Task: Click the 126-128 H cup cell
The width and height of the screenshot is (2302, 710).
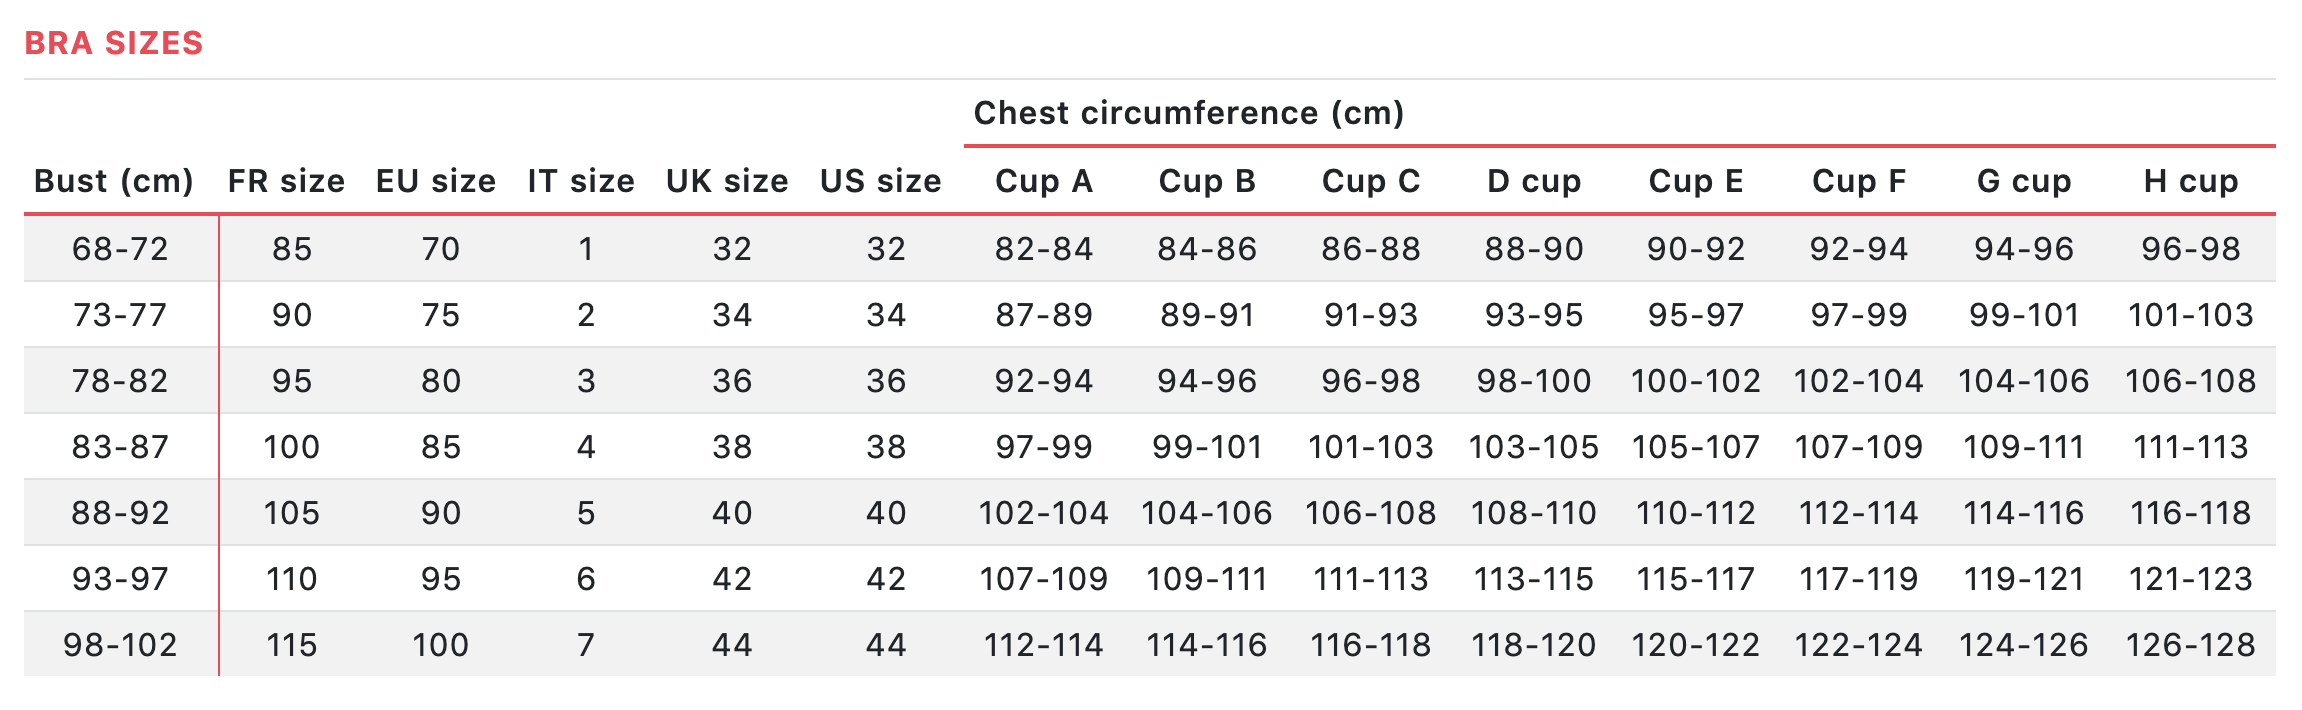Action: pos(2191,645)
